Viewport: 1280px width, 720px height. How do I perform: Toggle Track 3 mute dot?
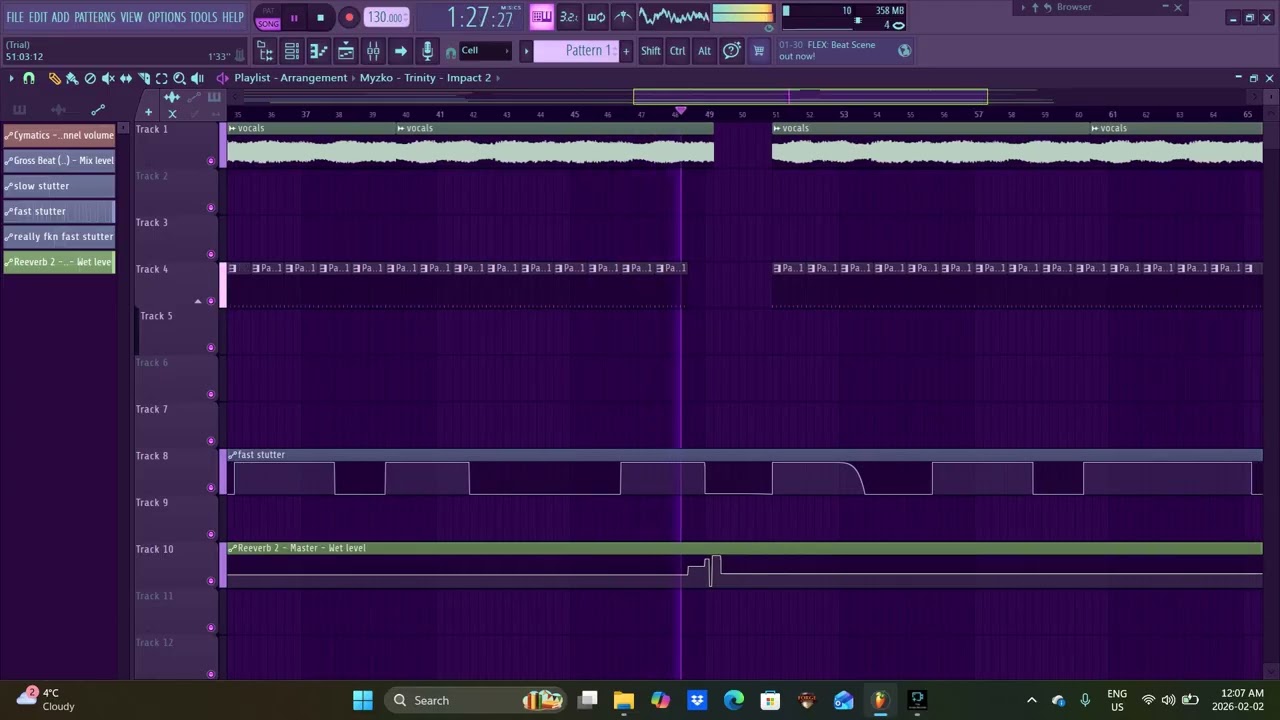coord(210,254)
